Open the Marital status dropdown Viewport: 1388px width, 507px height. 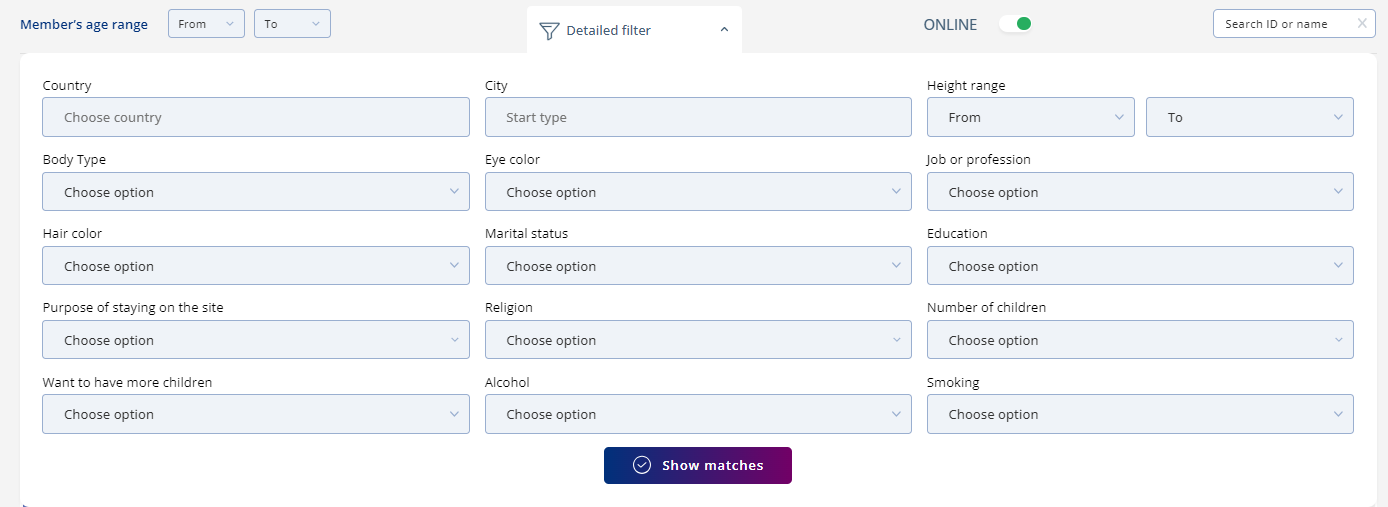click(698, 266)
